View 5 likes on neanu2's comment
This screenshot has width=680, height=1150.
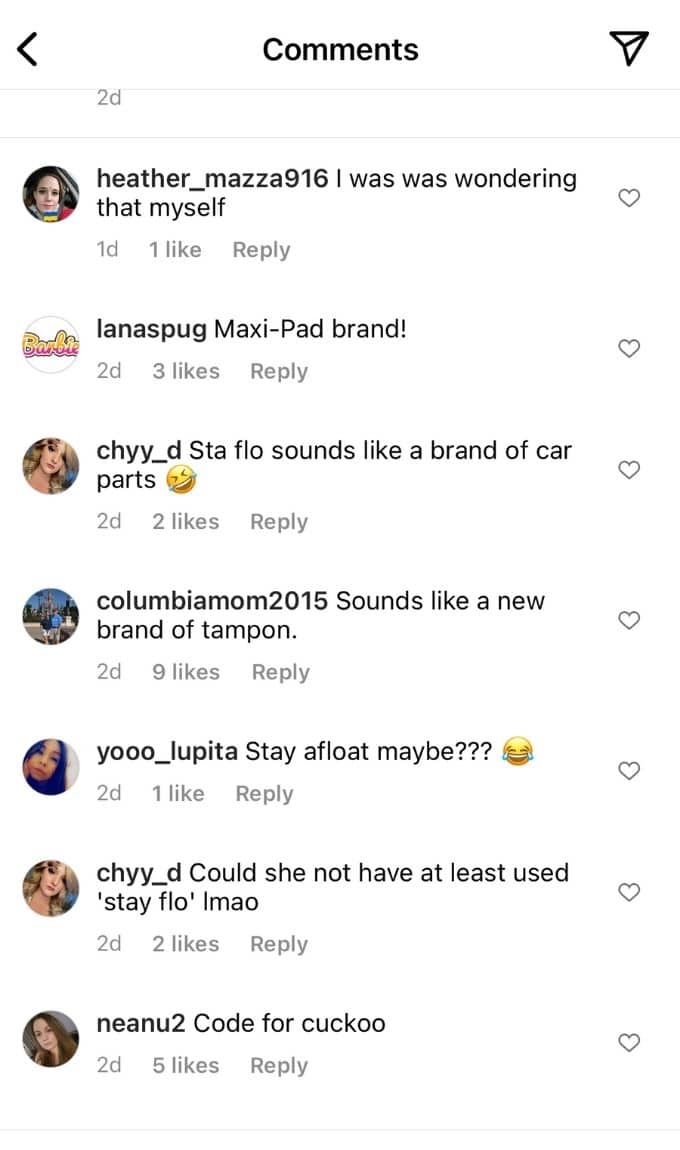186,1065
